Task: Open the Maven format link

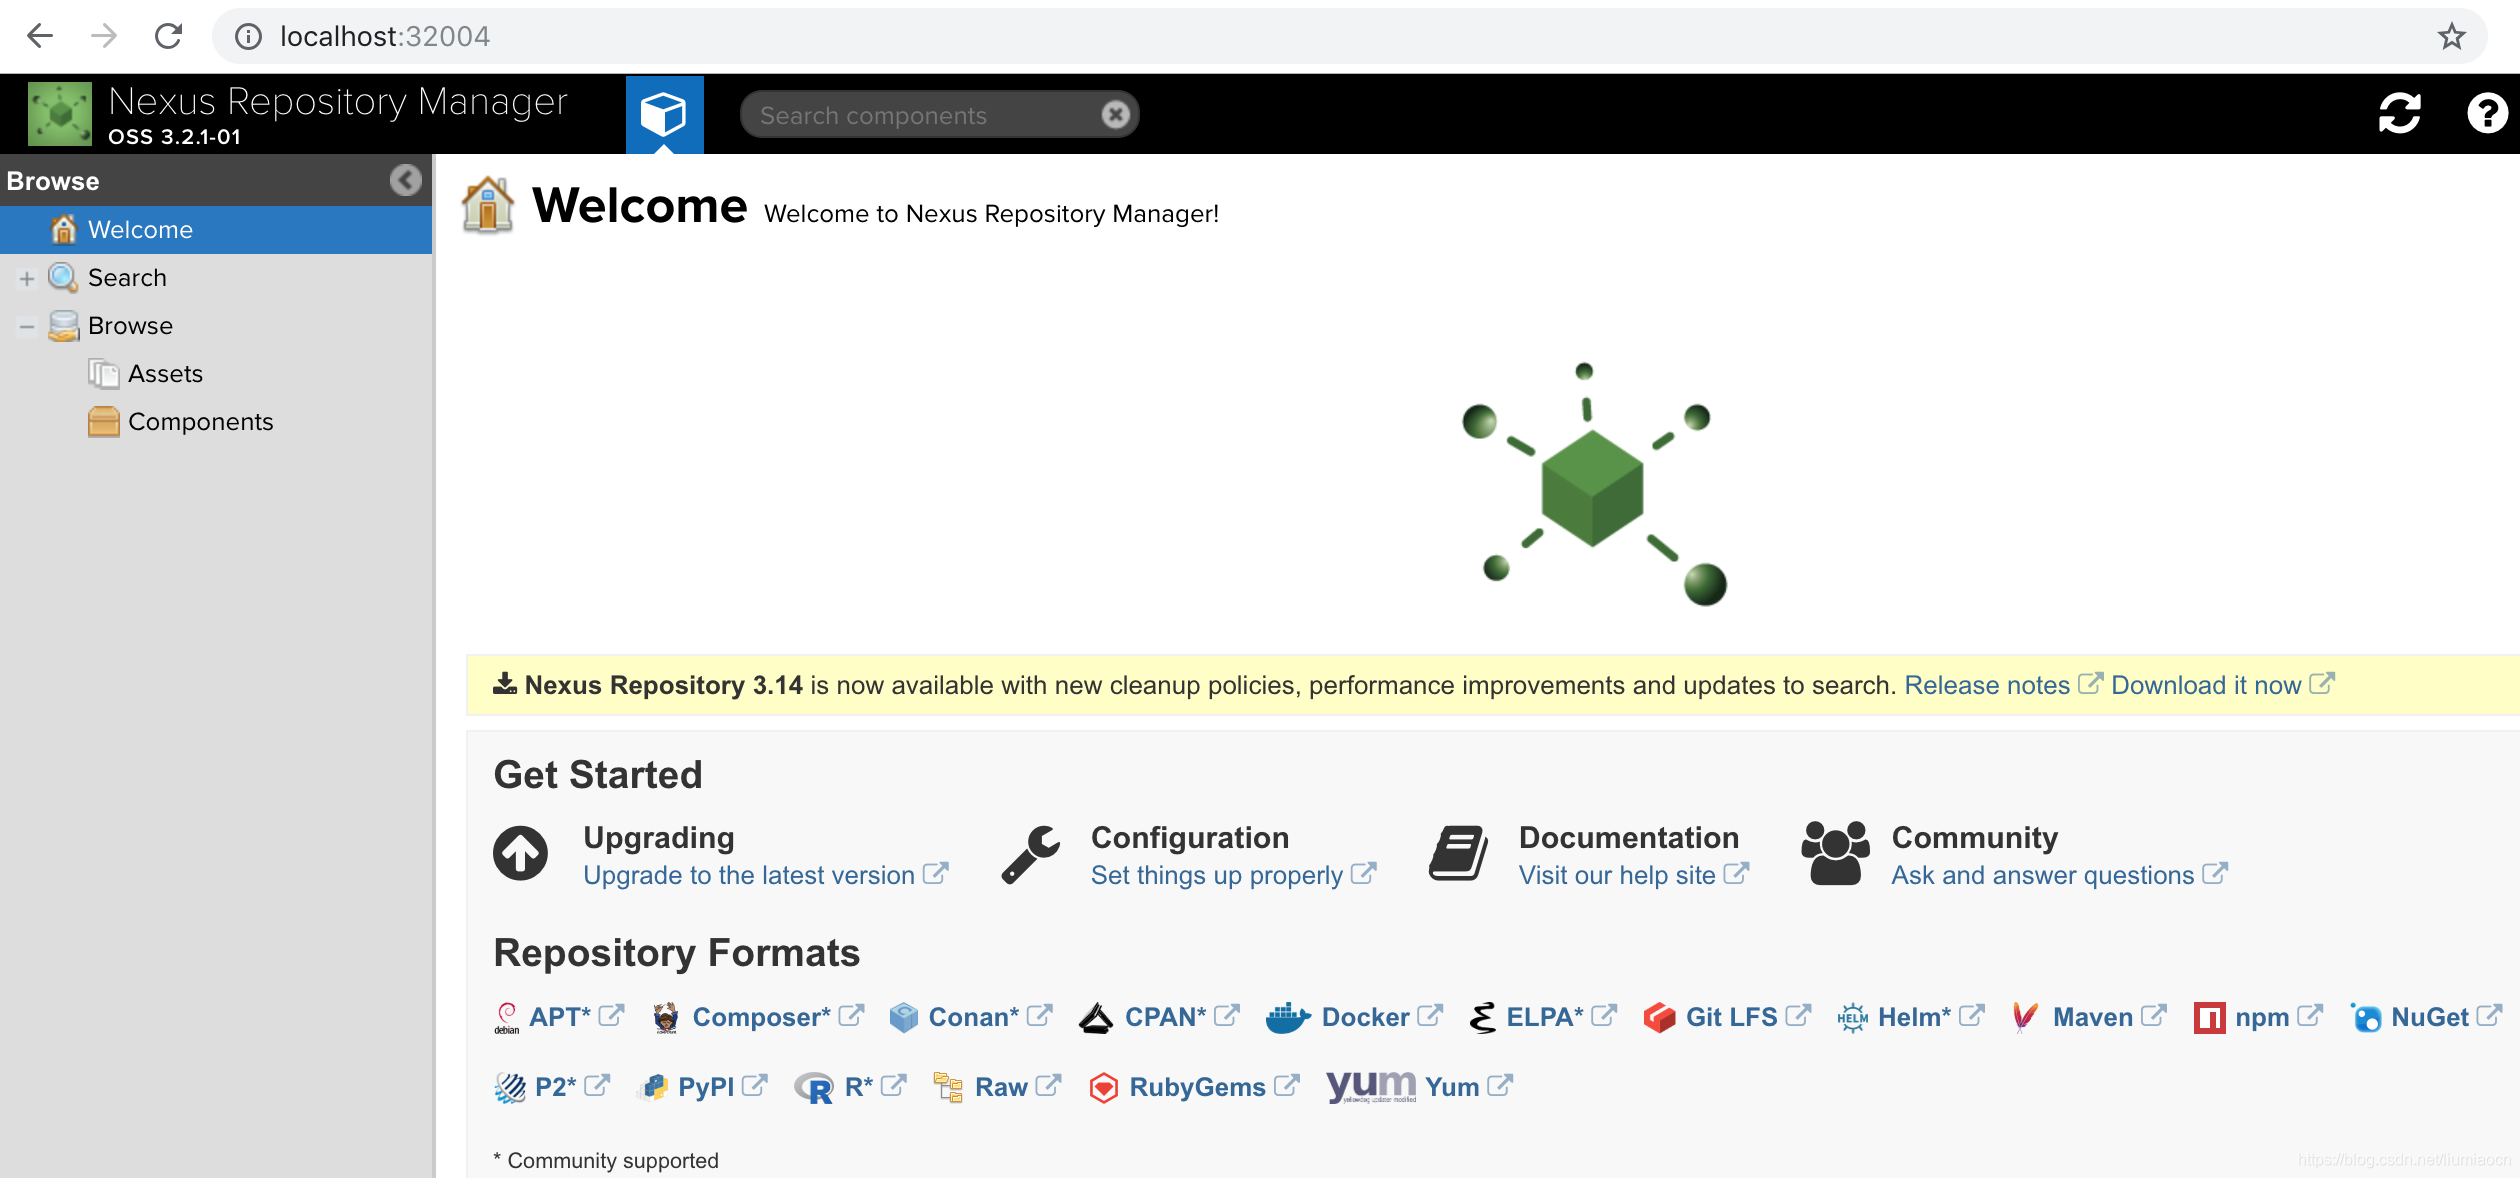Action: click(2092, 1018)
